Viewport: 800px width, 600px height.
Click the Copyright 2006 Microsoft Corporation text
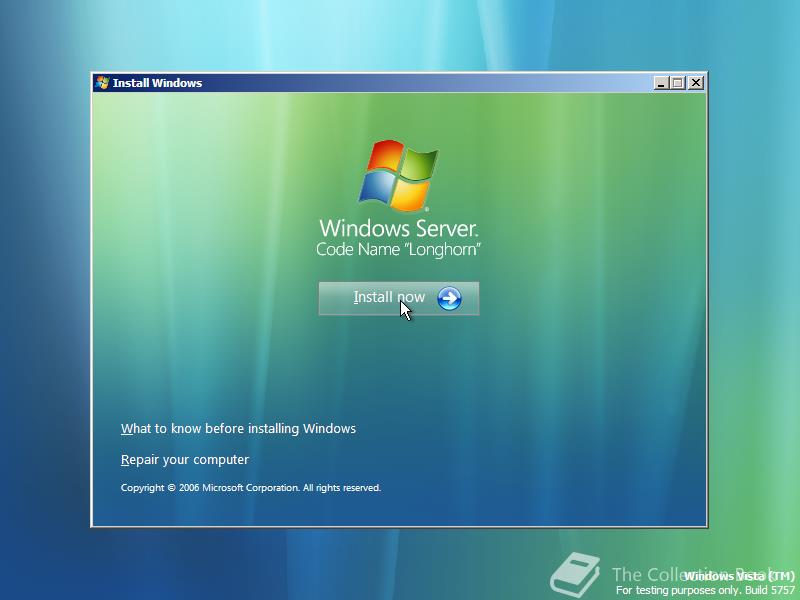pos(251,488)
